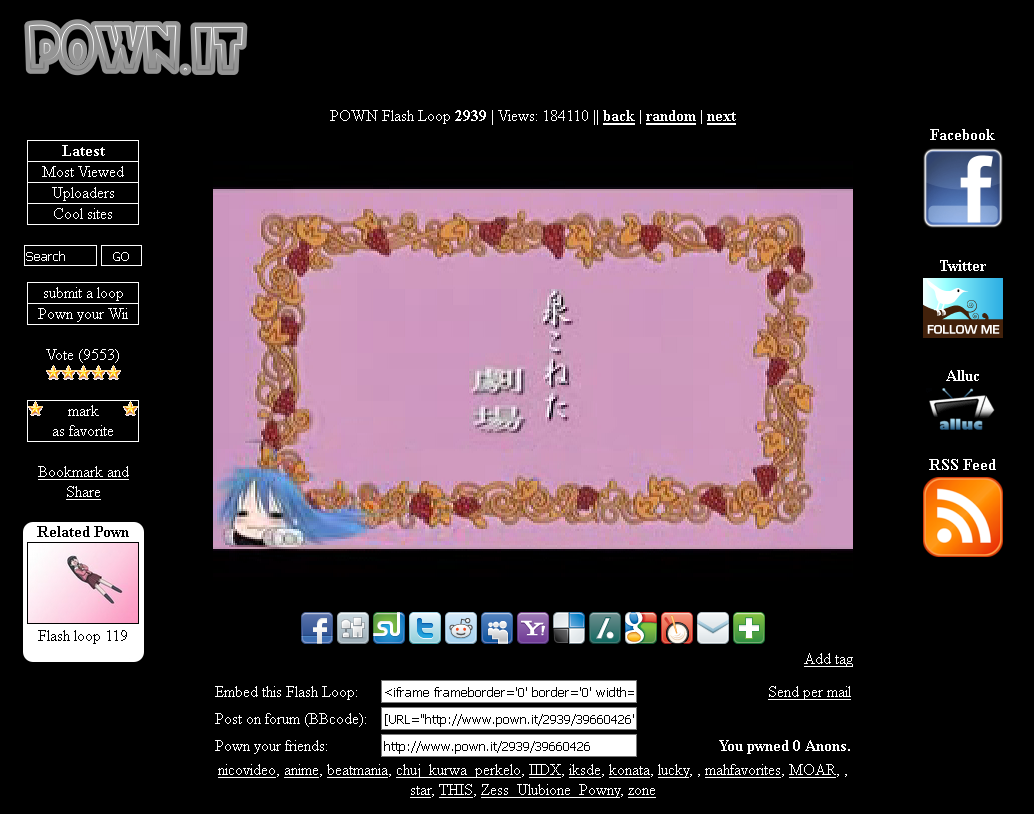Open the mahfavorites tag
The height and width of the screenshot is (814, 1034).
(x=743, y=770)
